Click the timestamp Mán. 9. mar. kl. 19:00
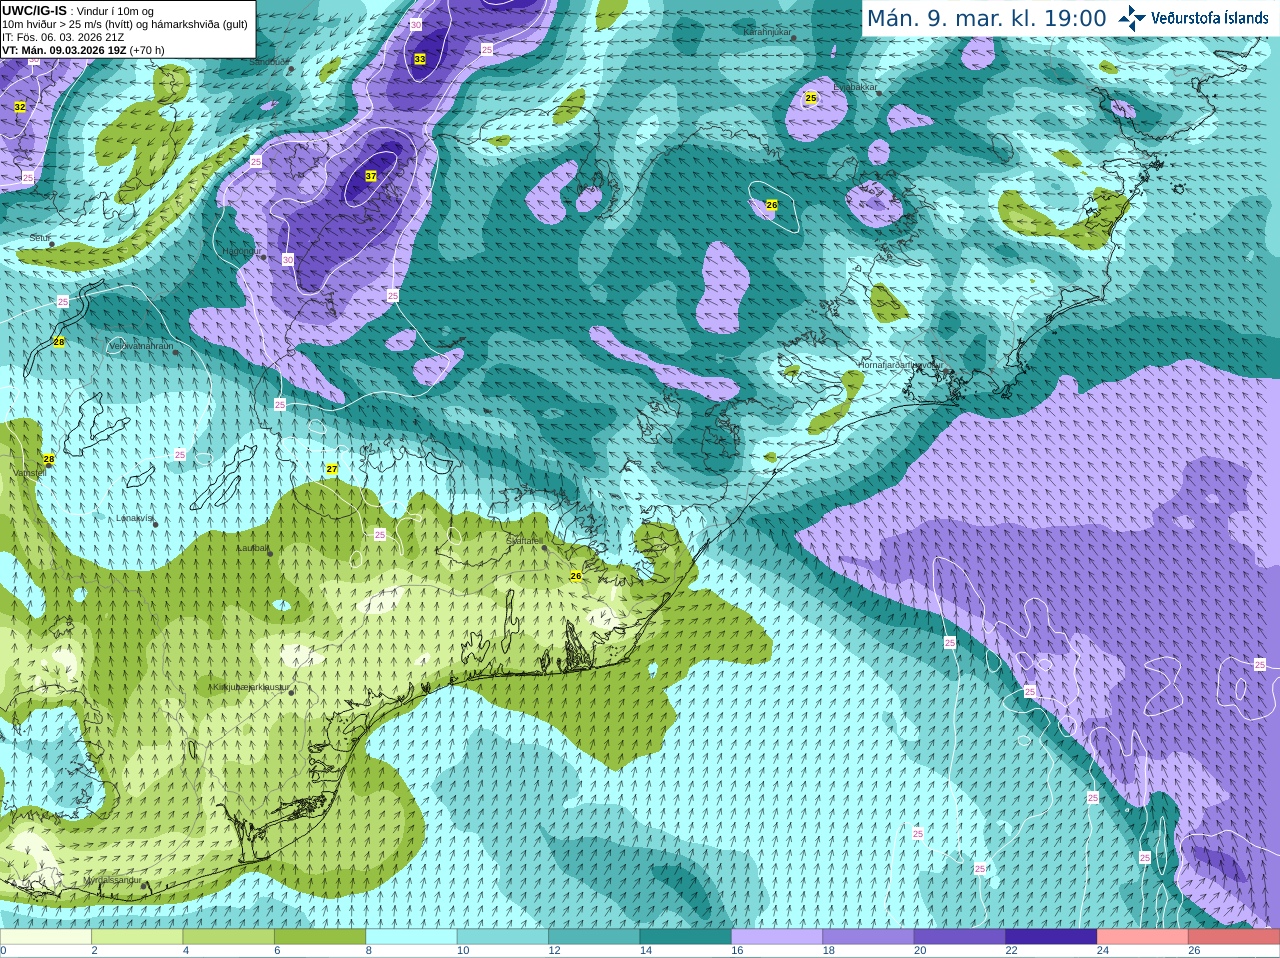1280x958 pixels. [x=986, y=18]
